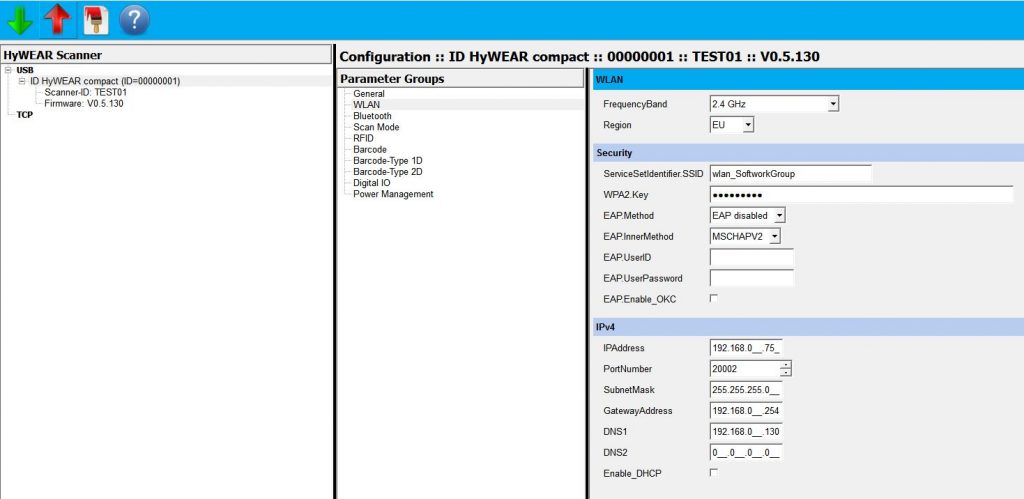Click the WPA2.Key password field
Screen dimensions: 1024x499
pos(861,195)
